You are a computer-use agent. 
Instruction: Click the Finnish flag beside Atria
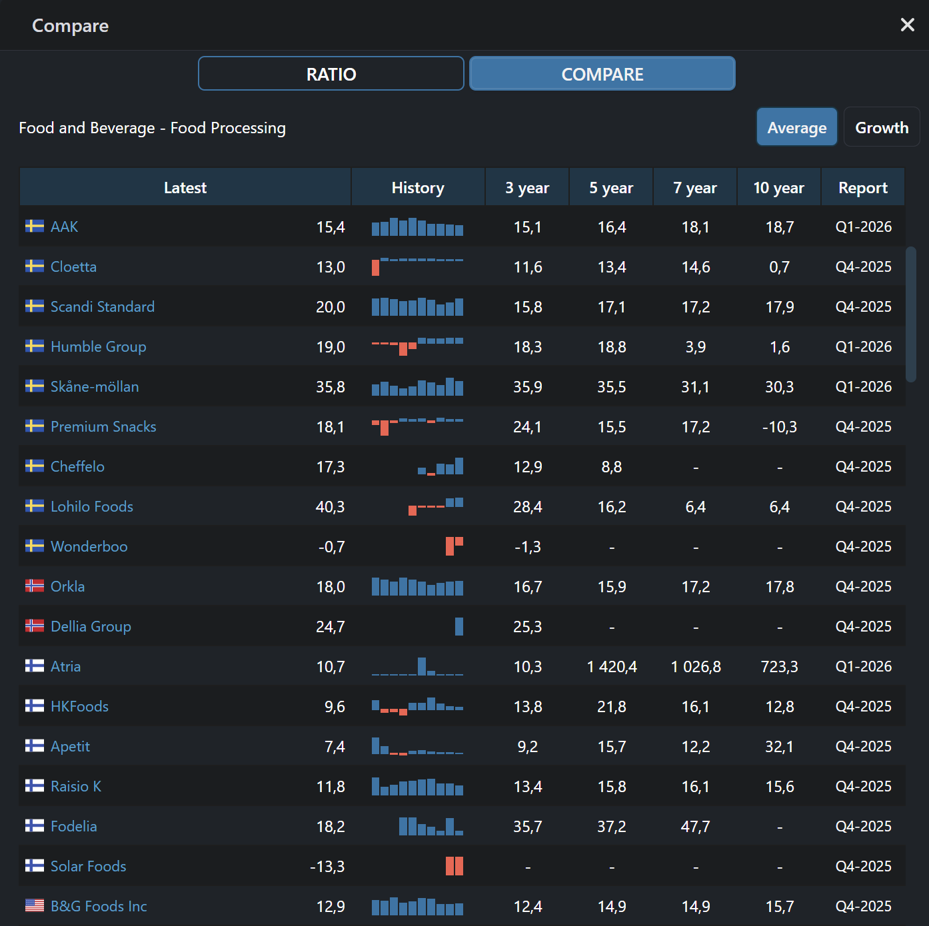click(34, 665)
